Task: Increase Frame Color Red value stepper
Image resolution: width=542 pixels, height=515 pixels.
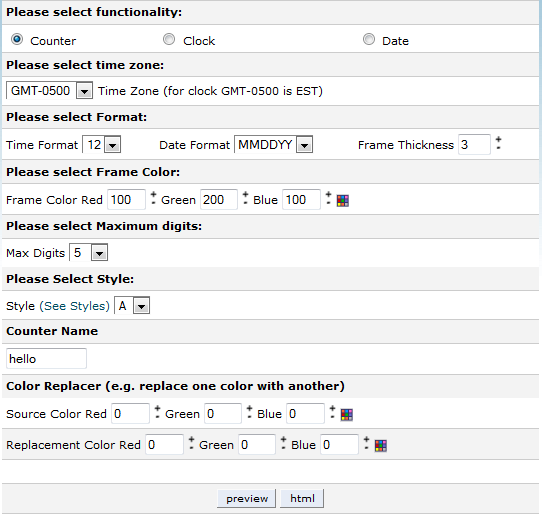Action: (x=153, y=195)
